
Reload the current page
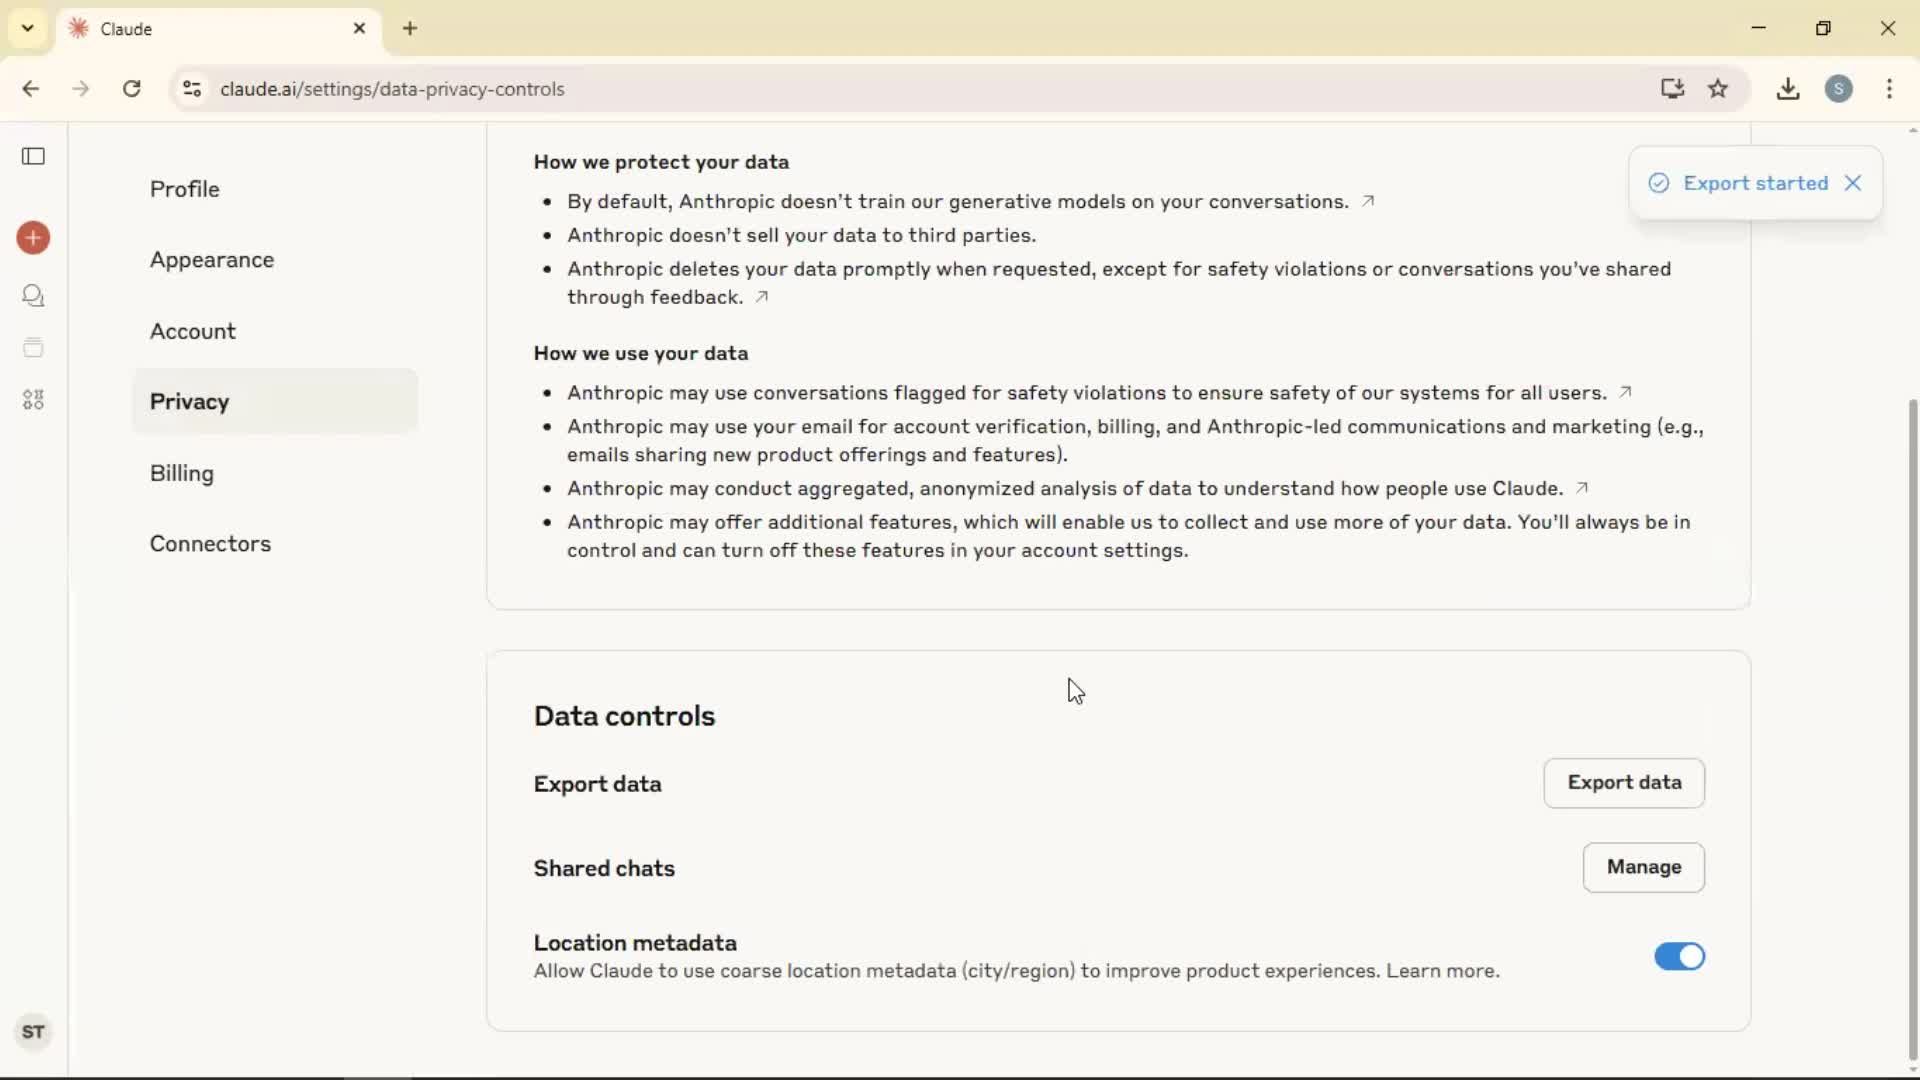132,89
